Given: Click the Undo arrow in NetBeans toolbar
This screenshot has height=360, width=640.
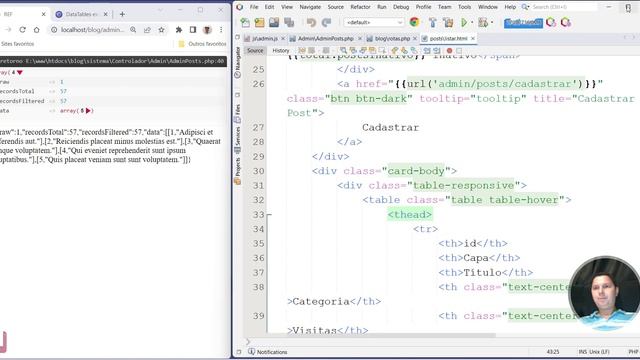Looking at the screenshot, I should click(x=311, y=22).
